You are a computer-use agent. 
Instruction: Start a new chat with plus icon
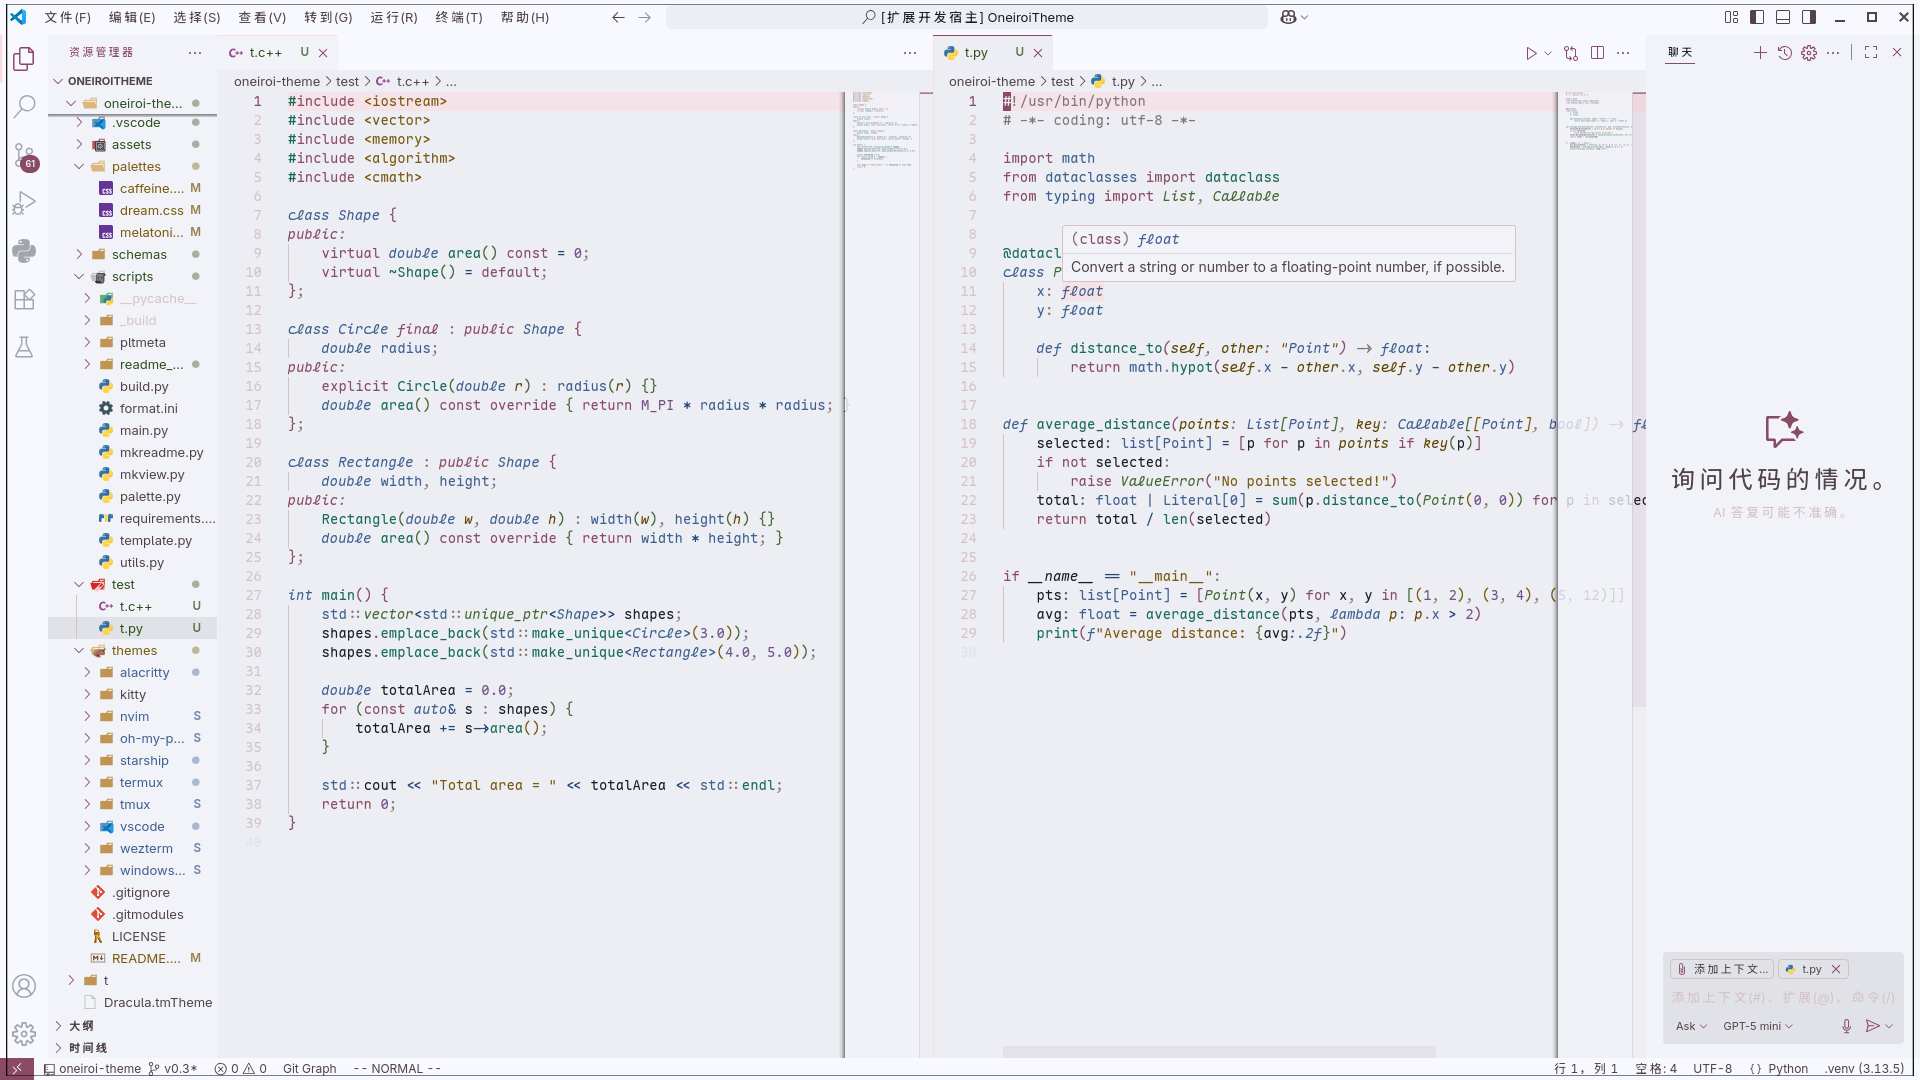(1760, 53)
